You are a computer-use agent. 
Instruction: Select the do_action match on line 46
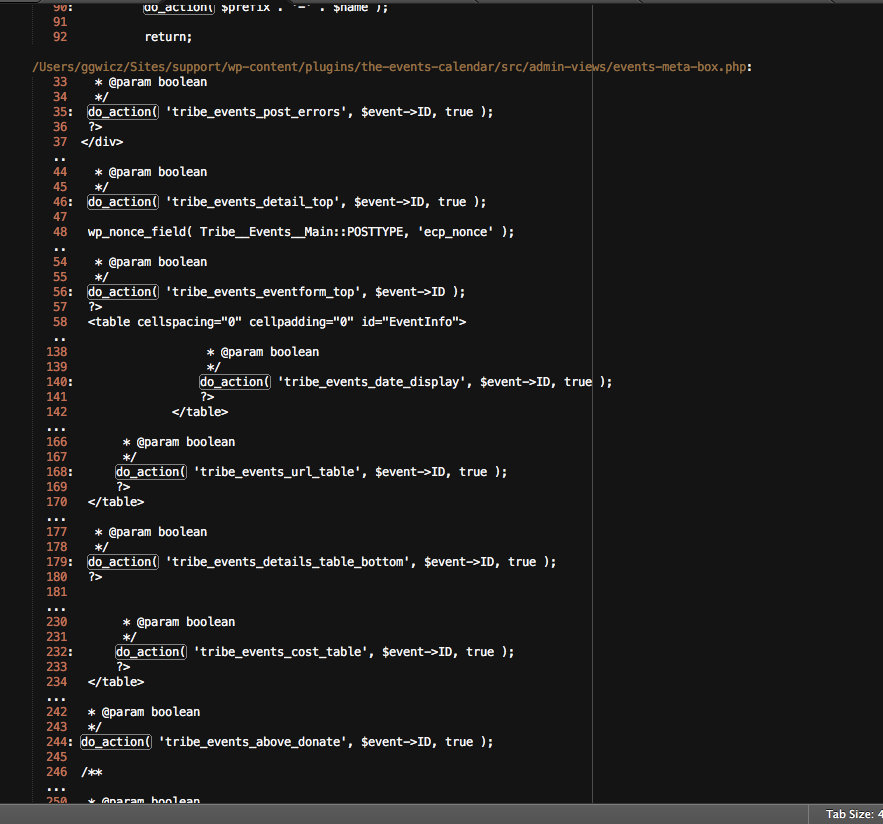pyautogui.click(x=122, y=202)
